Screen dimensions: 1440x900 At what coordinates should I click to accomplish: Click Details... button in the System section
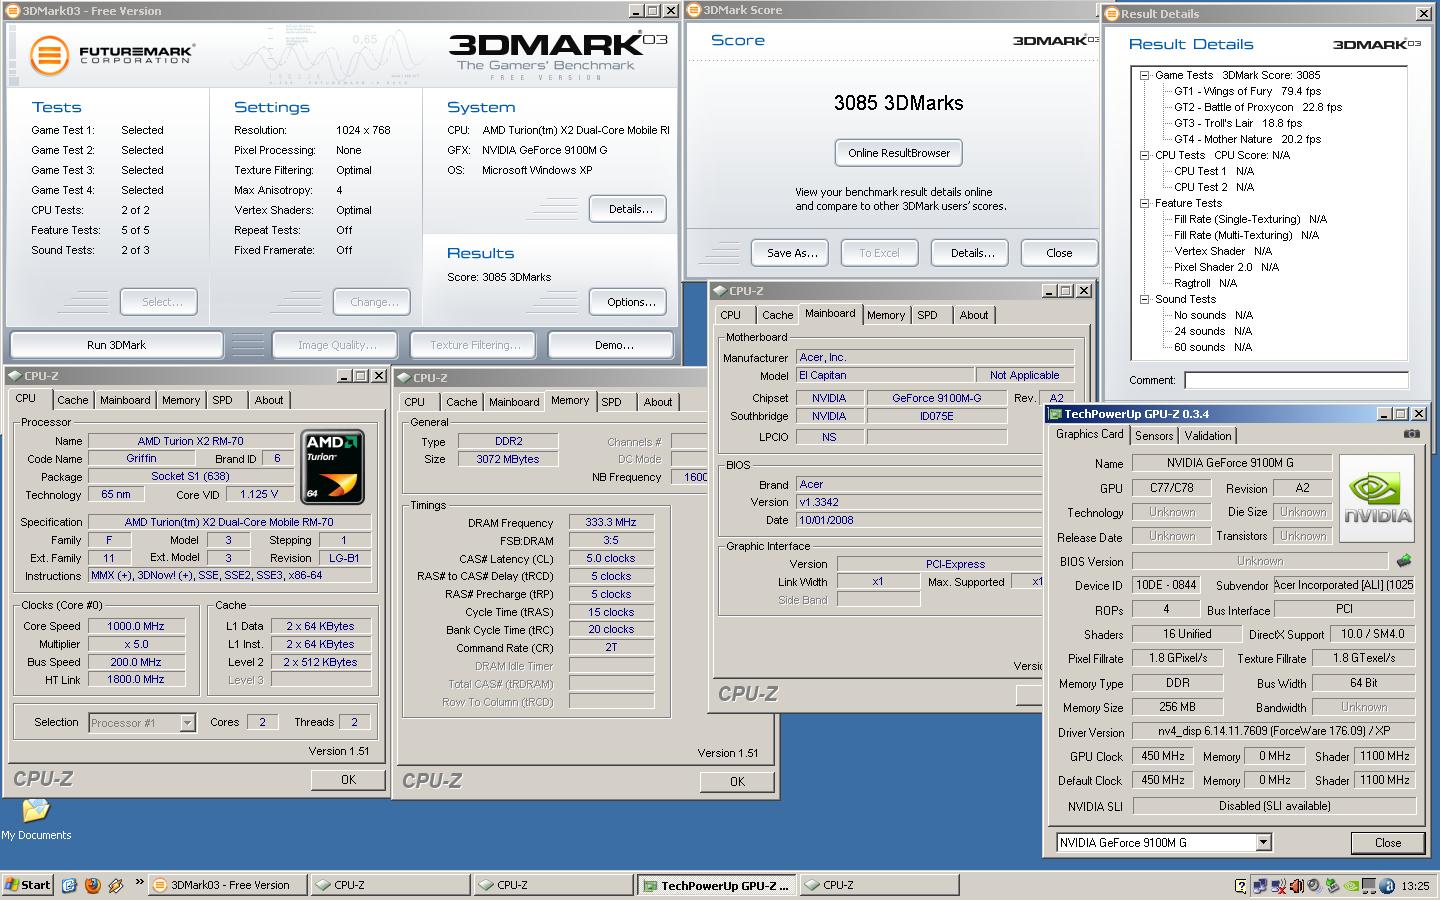click(x=630, y=209)
